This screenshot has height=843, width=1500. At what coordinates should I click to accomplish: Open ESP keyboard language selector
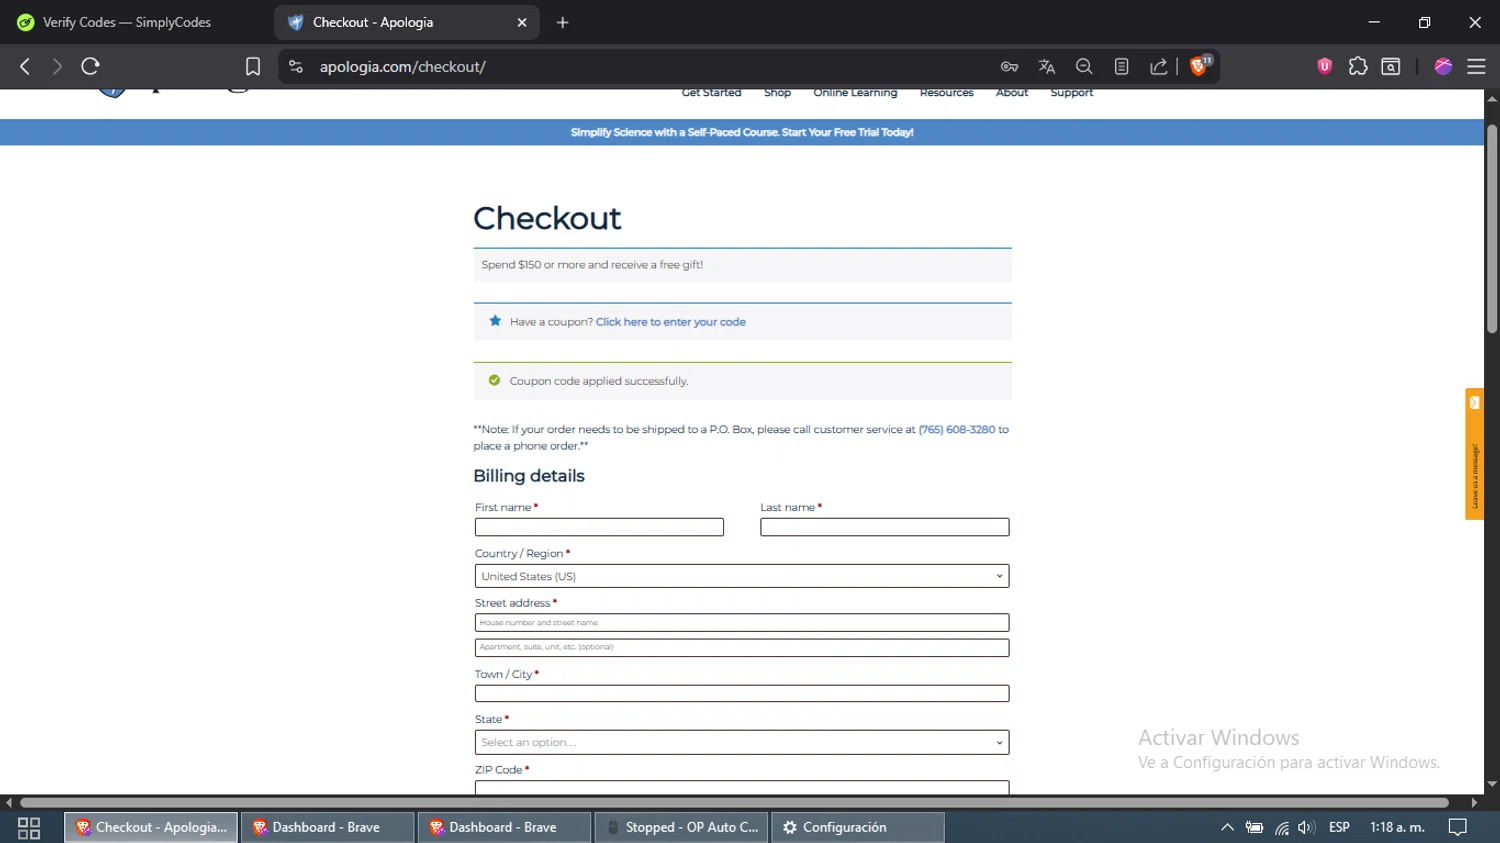(1339, 828)
